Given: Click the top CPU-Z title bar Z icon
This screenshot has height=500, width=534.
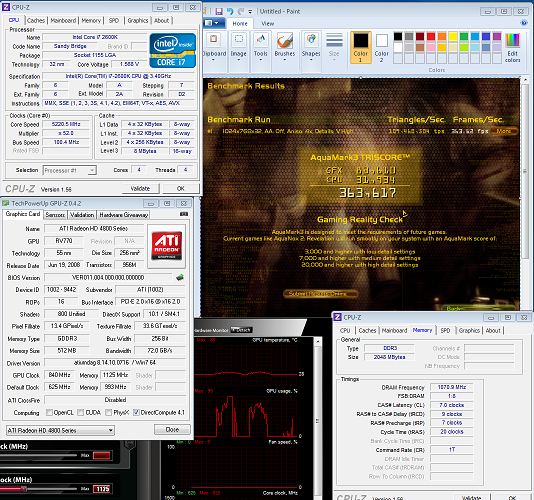Looking at the screenshot, I should click(x=6, y=7).
